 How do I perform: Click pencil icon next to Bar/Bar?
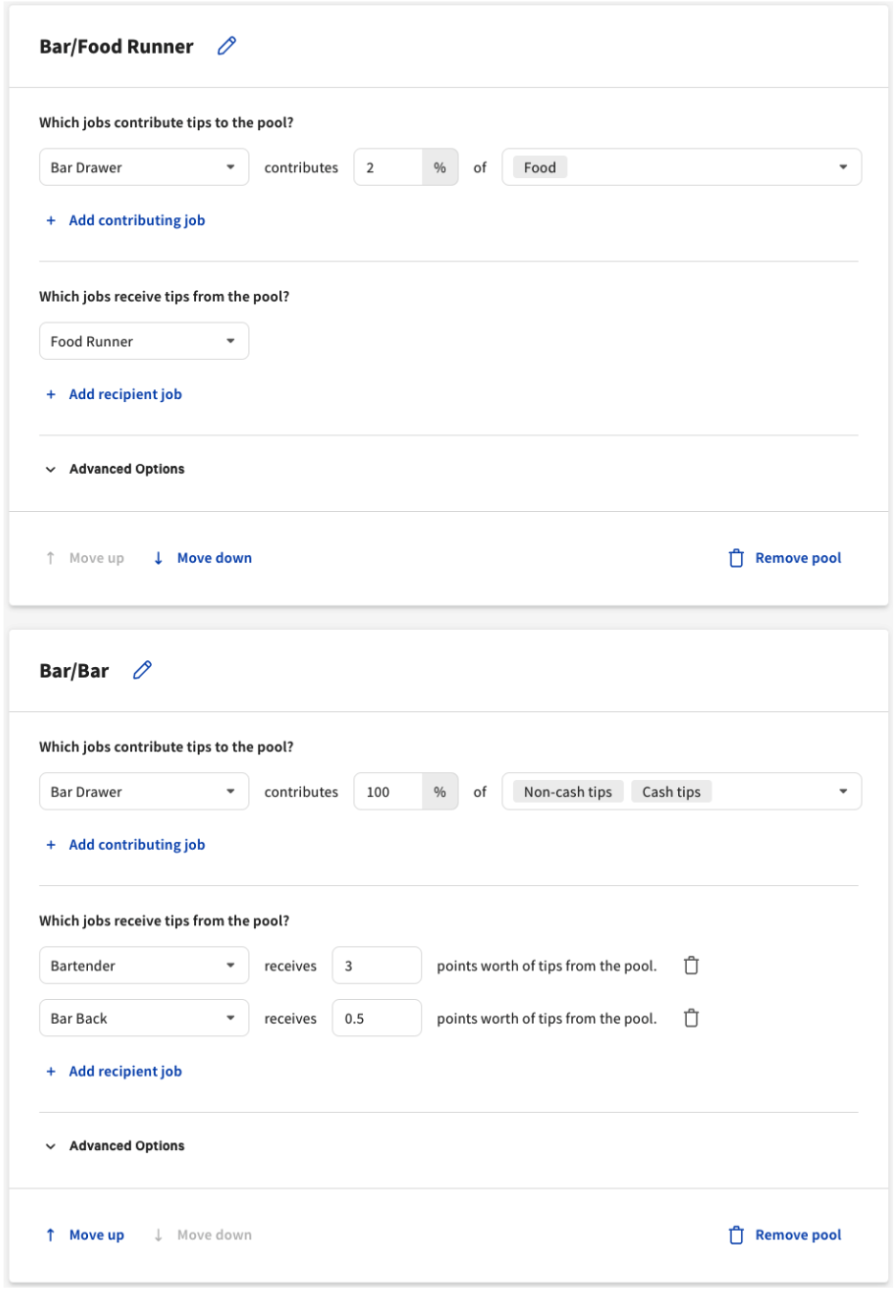tap(143, 670)
